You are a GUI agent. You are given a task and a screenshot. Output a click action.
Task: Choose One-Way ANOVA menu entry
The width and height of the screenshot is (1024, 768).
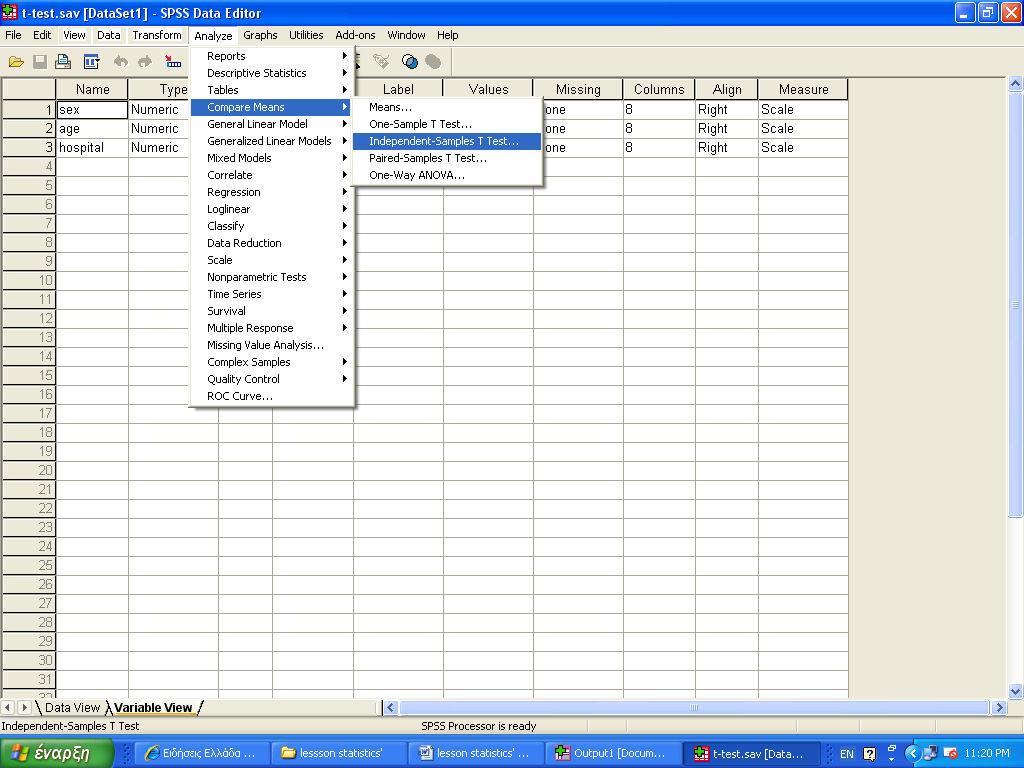[447, 175]
